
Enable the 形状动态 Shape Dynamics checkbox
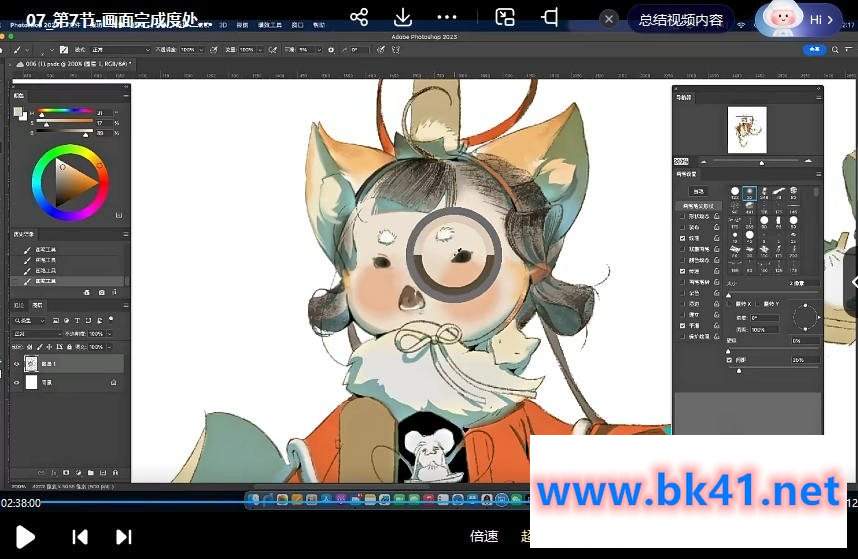[x=682, y=216]
